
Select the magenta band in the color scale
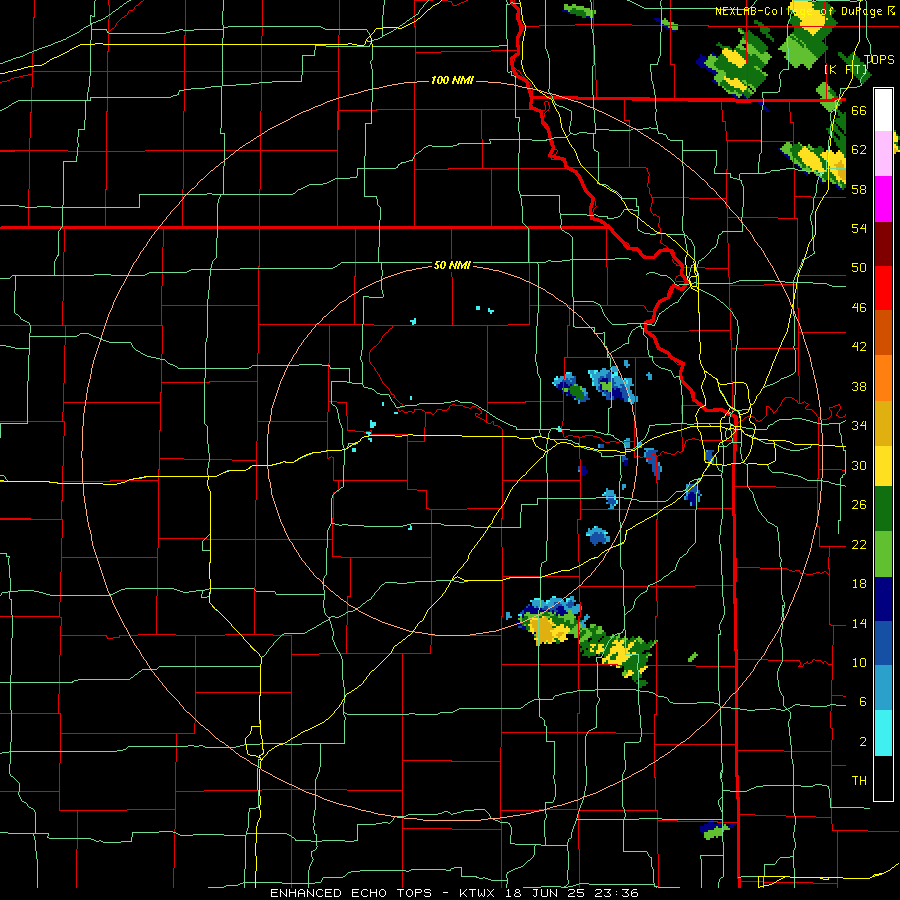pyautogui.click(x=883, y=199)
